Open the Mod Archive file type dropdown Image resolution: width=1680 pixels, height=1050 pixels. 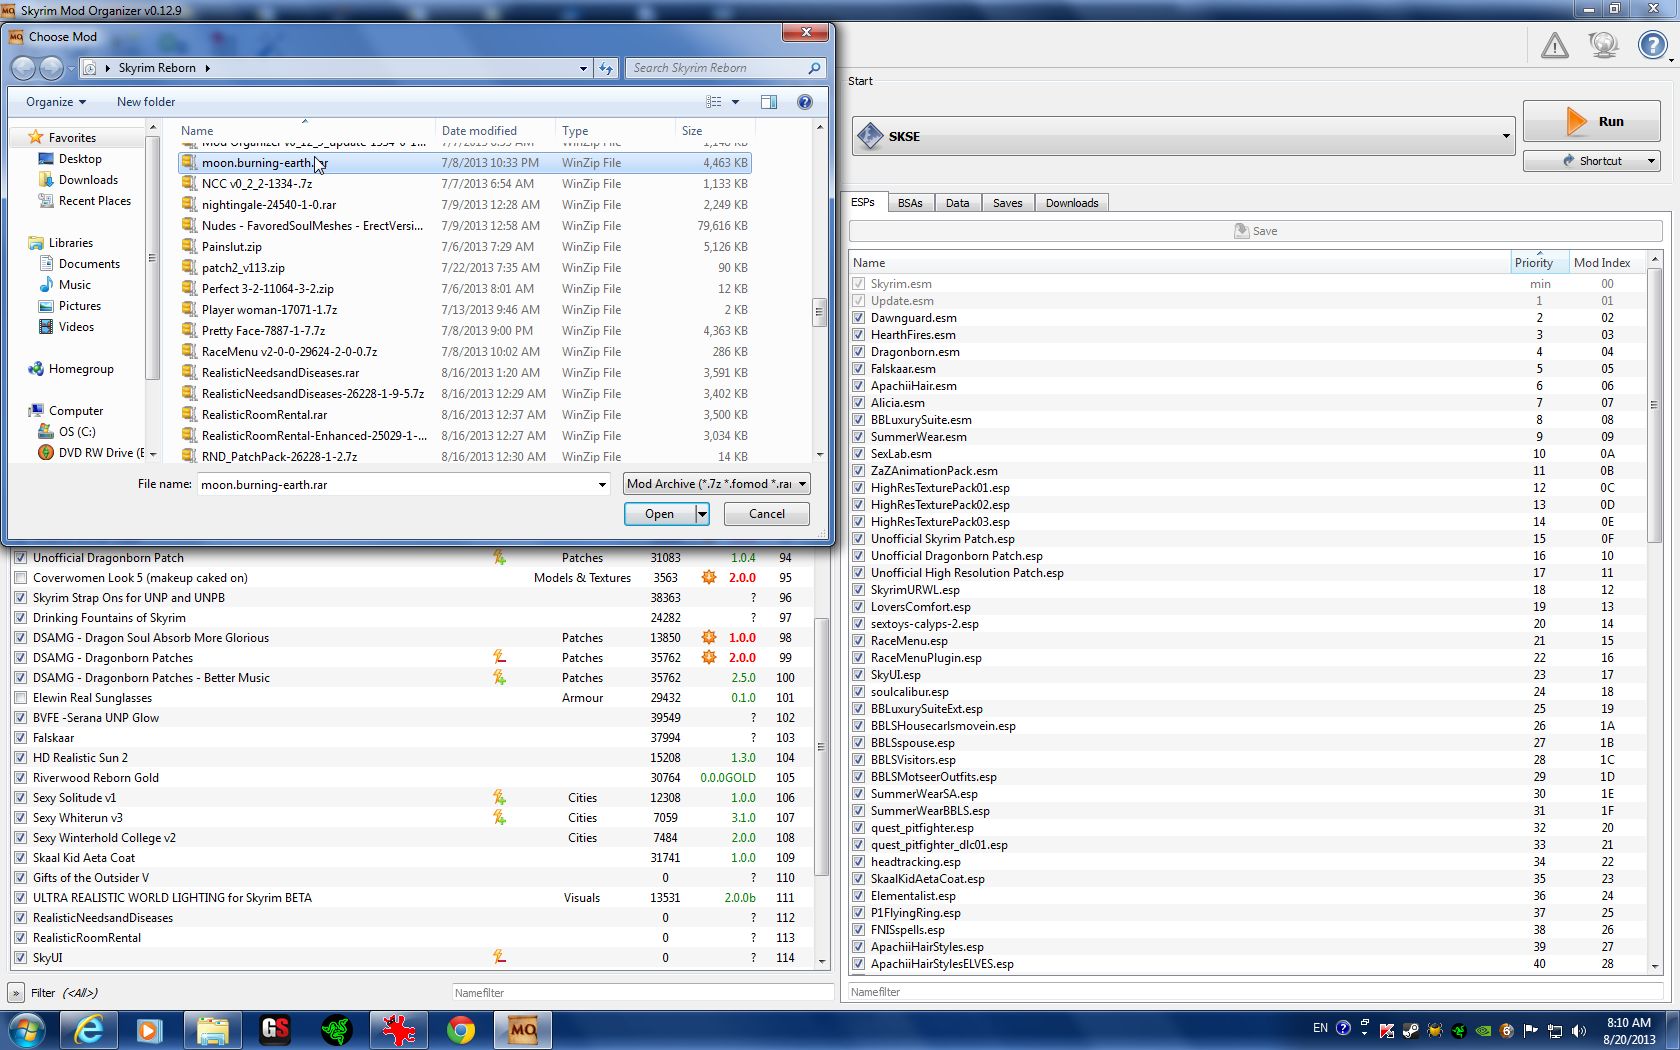(x=802, y=484)
